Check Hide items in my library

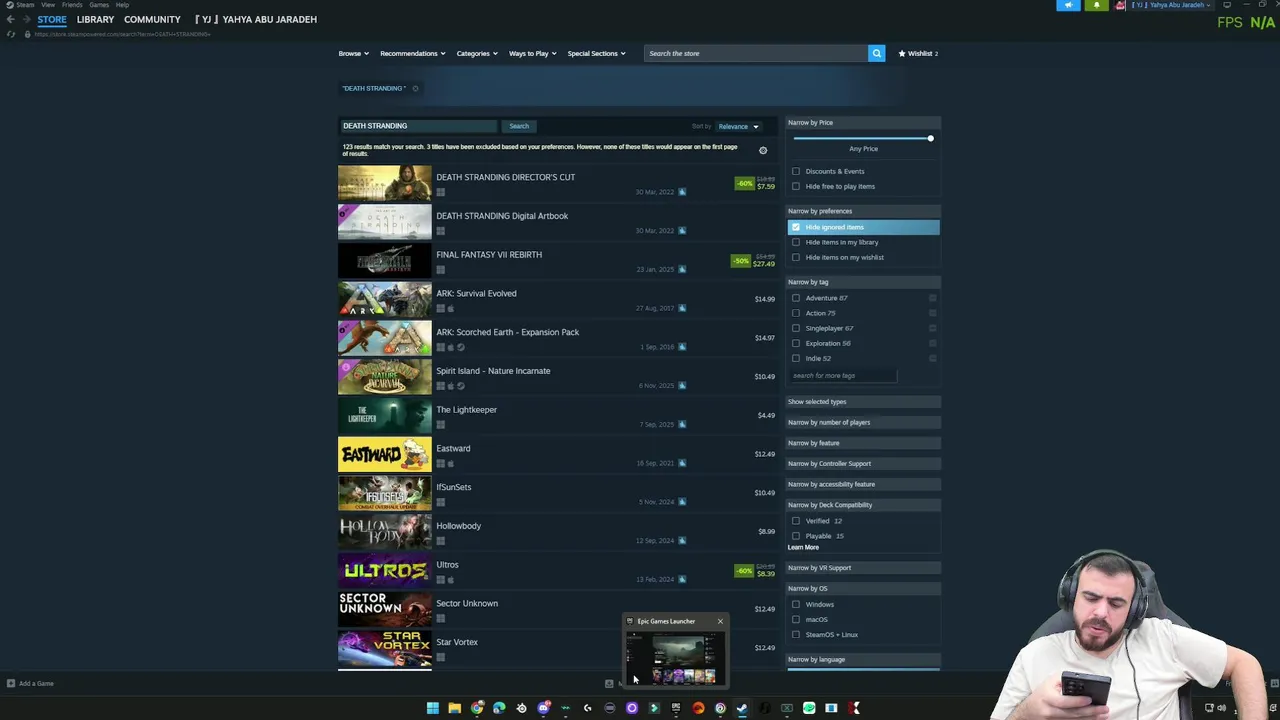click(x=796, y=242)
